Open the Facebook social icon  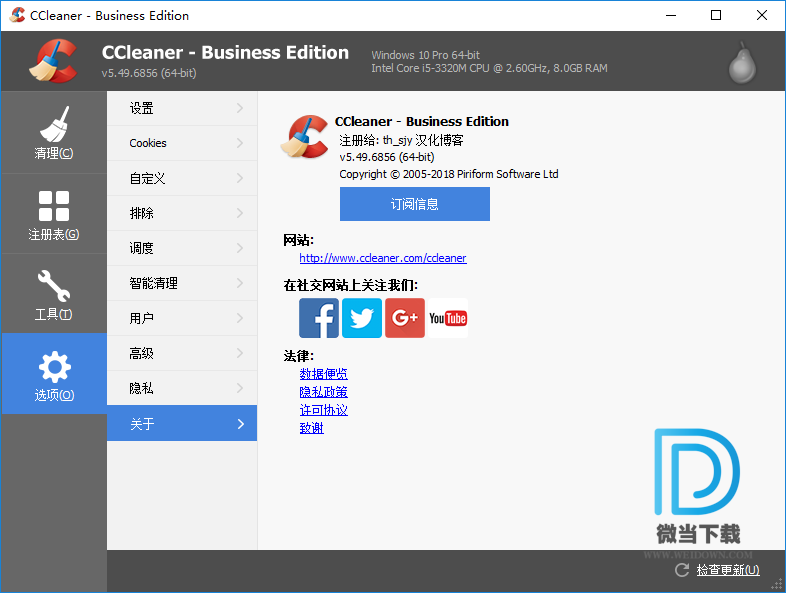pos(319,318)
